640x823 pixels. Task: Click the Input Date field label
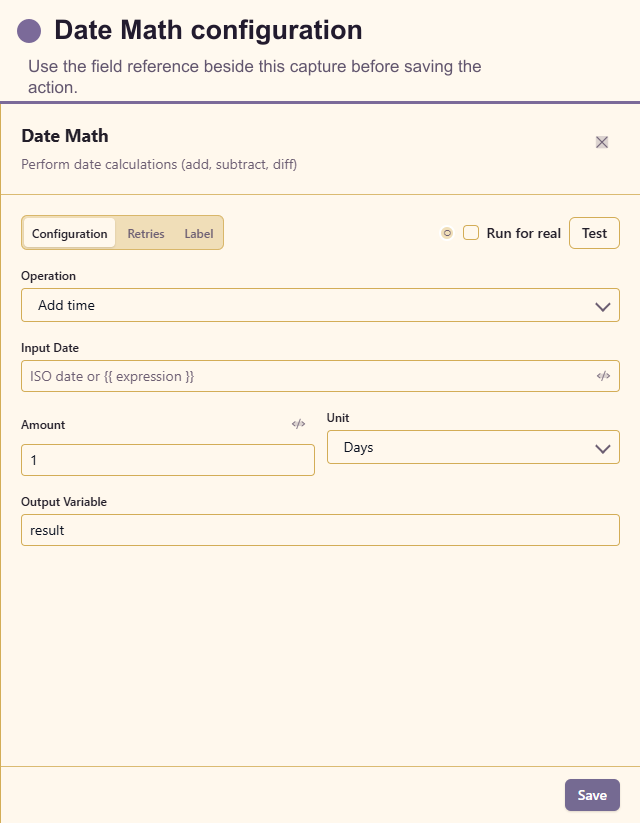click(x=50, y=347)
